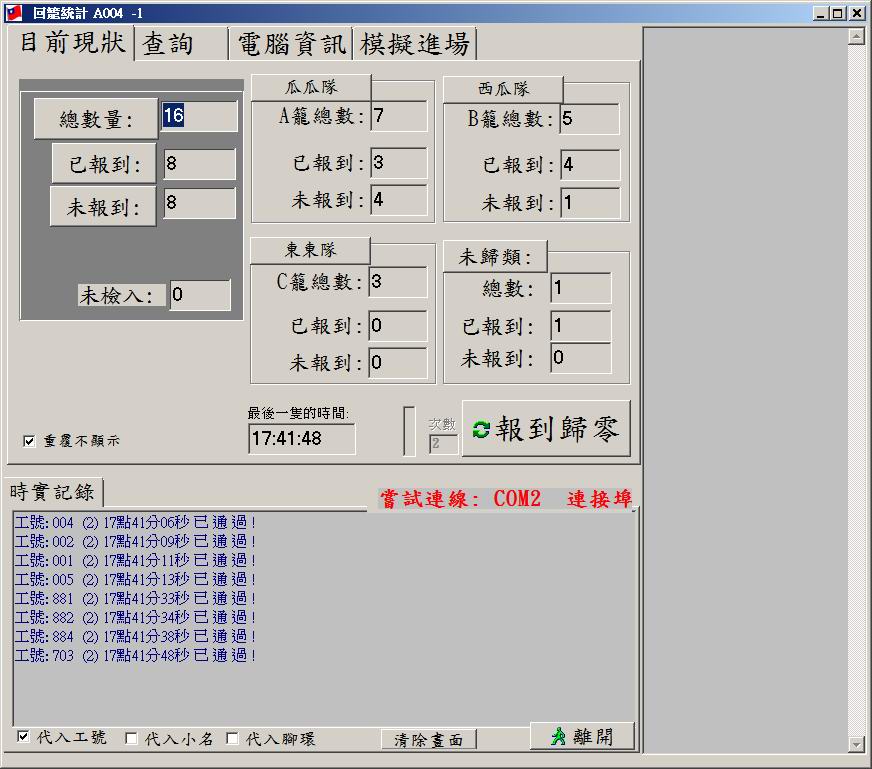Image resolution: width=872 pixels, height=769 pixels.
Task: Click the 未報到 button in gray panel
Action: (x=103, y=207)
